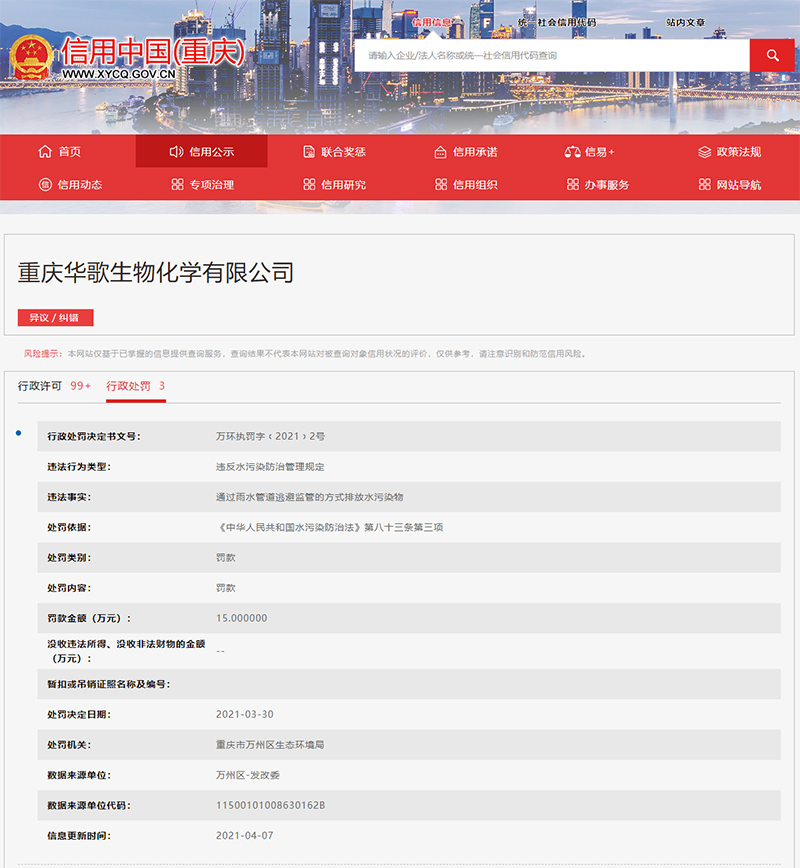
Task: Click the 异议 / 纠错 button
Action: click(55, 318)
